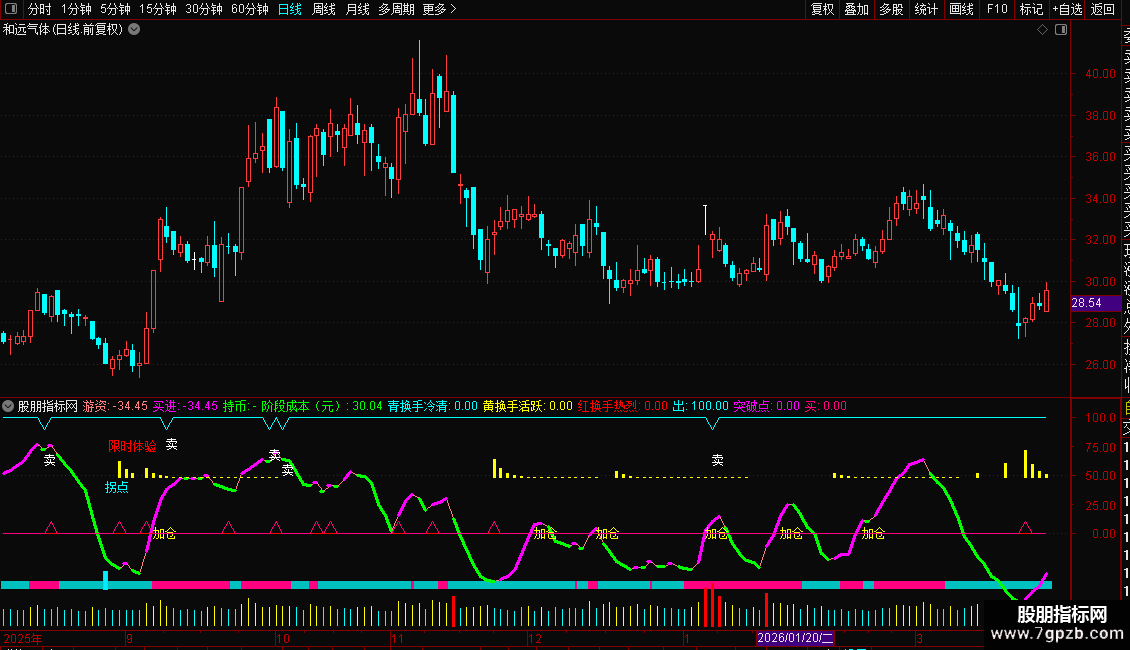
Task: Open the 多股 multi-stock view
Action: 891,9
